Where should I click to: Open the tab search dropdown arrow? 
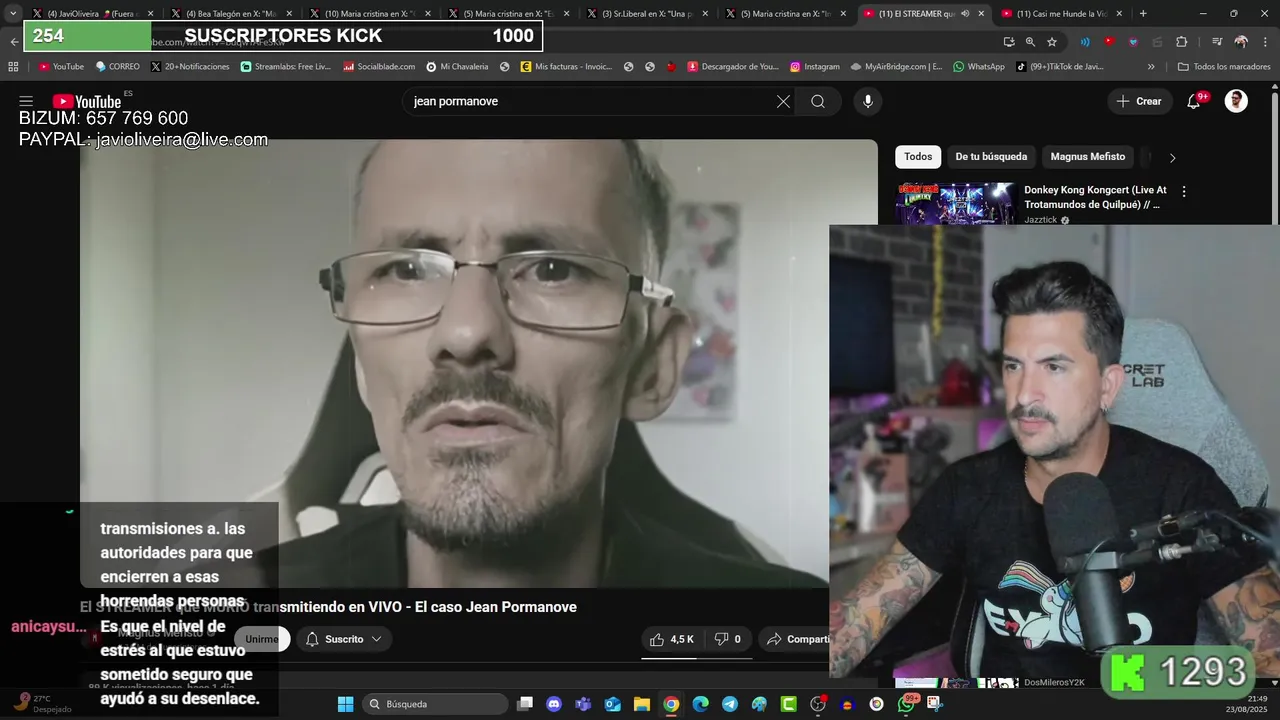13,14
